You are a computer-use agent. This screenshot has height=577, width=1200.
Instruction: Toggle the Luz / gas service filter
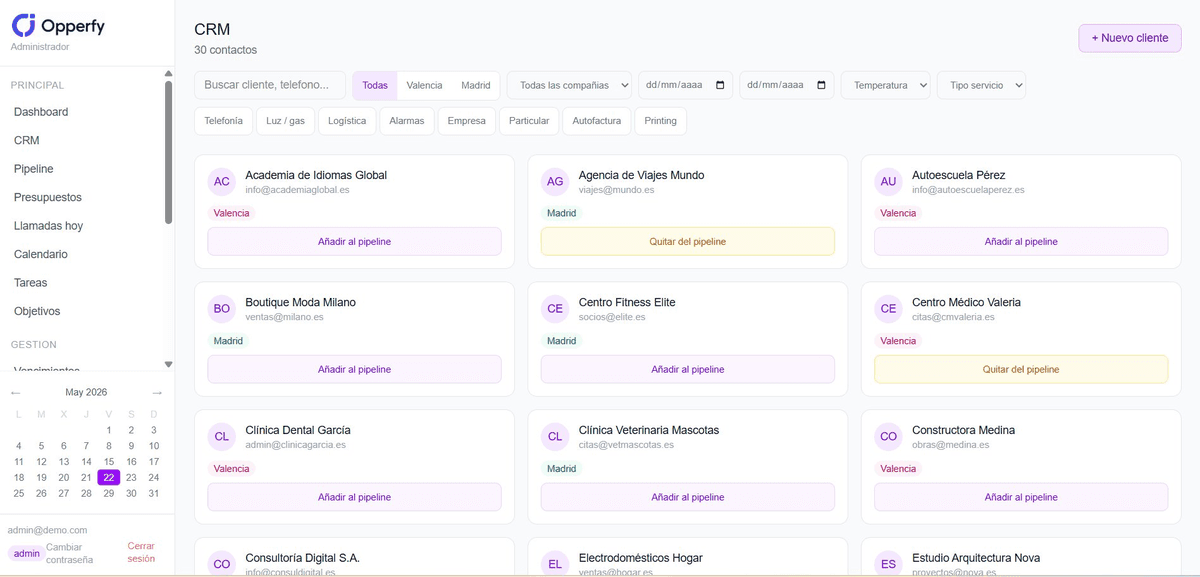click(285, 121)
